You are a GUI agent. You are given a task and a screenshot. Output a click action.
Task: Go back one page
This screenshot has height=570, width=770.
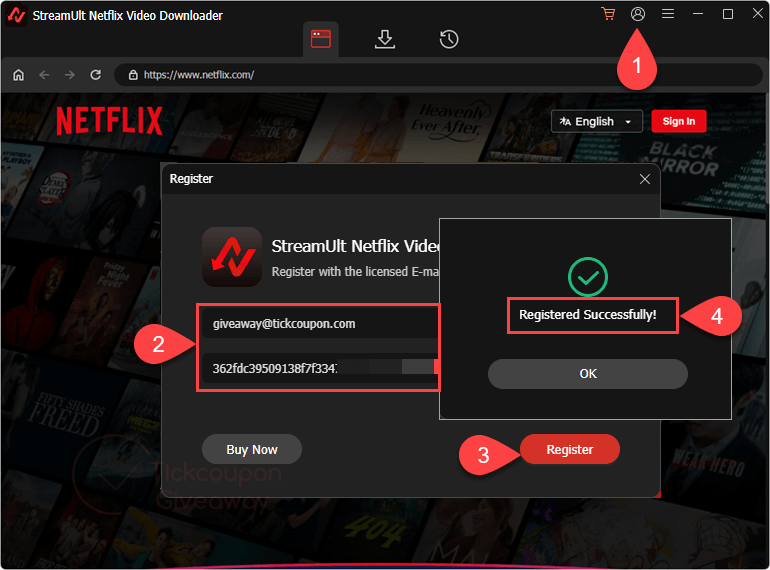point(44,75)
